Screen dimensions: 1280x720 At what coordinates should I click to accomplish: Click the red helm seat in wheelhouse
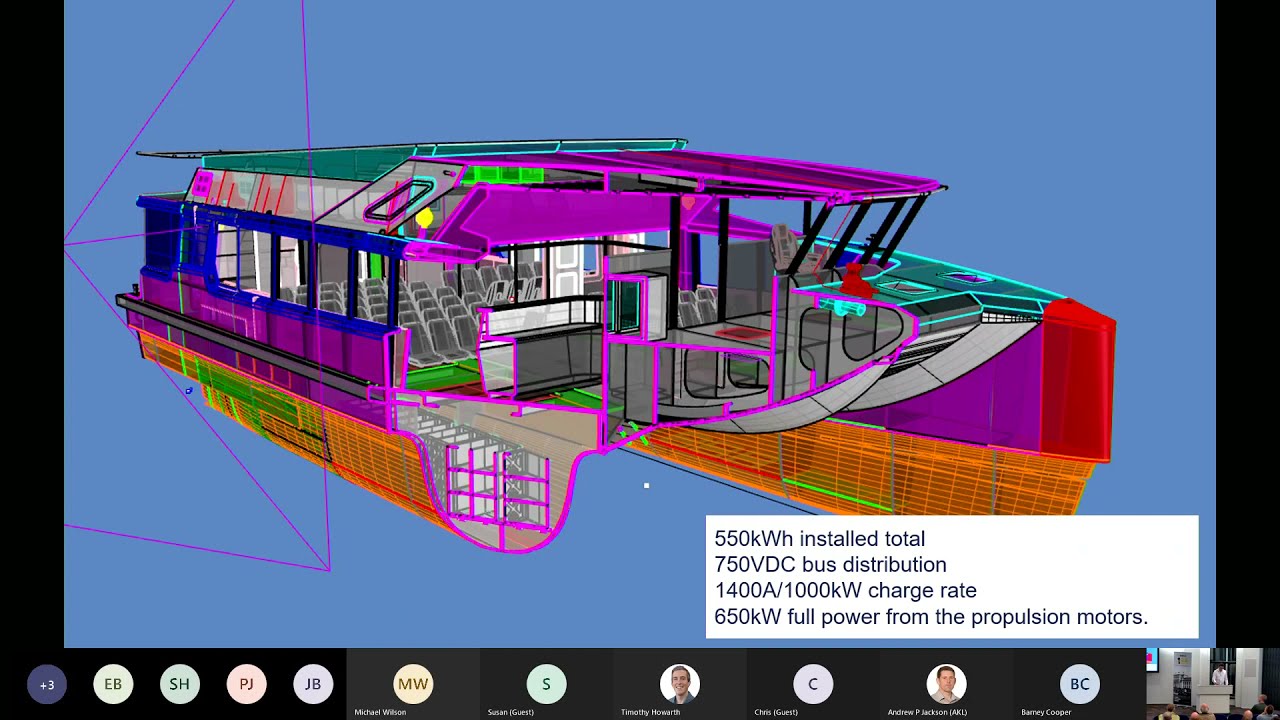[x=856, y=282]
